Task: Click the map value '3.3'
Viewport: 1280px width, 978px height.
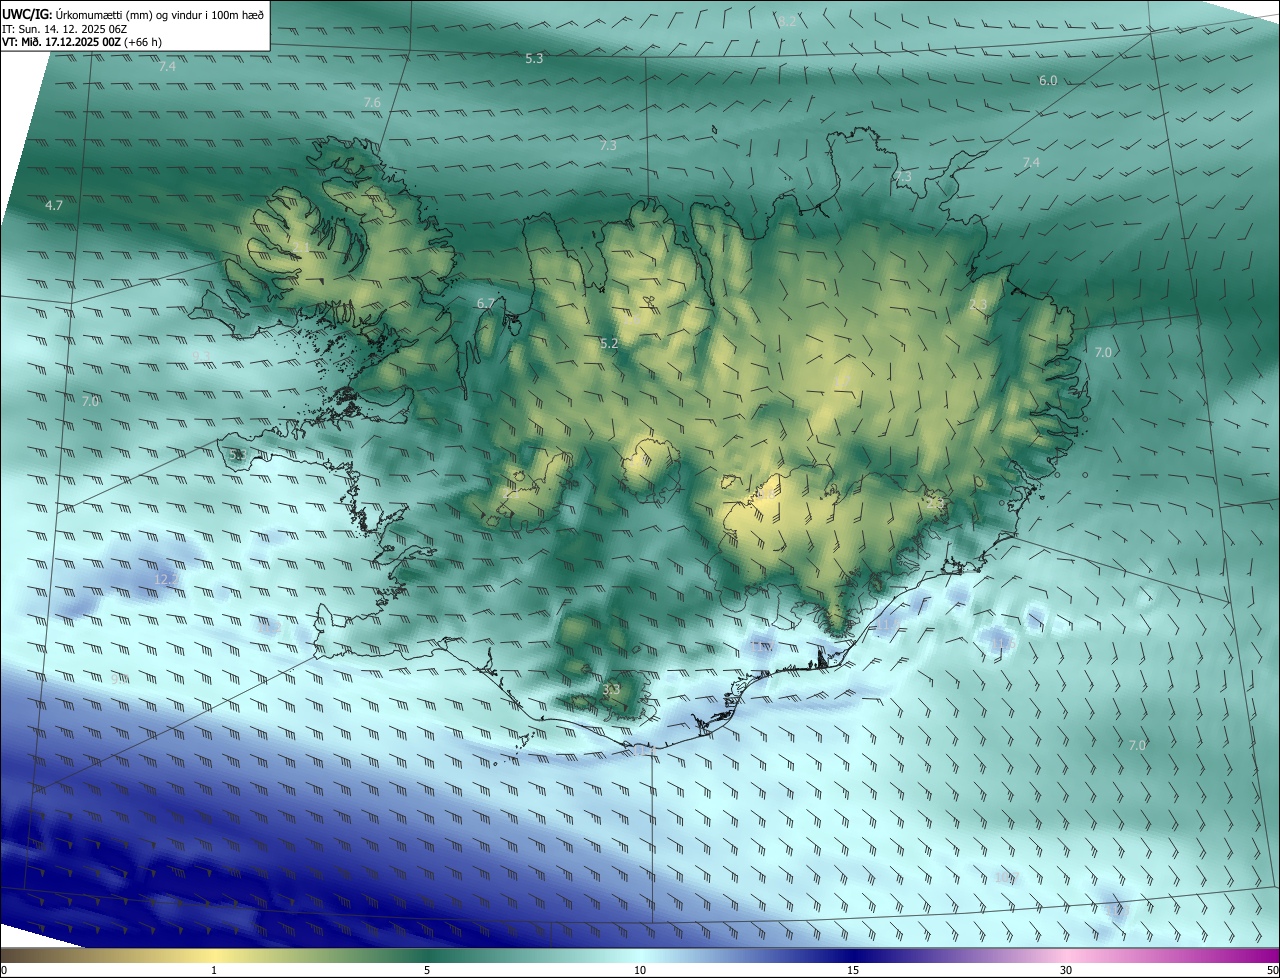Action: tap(612, 689)
